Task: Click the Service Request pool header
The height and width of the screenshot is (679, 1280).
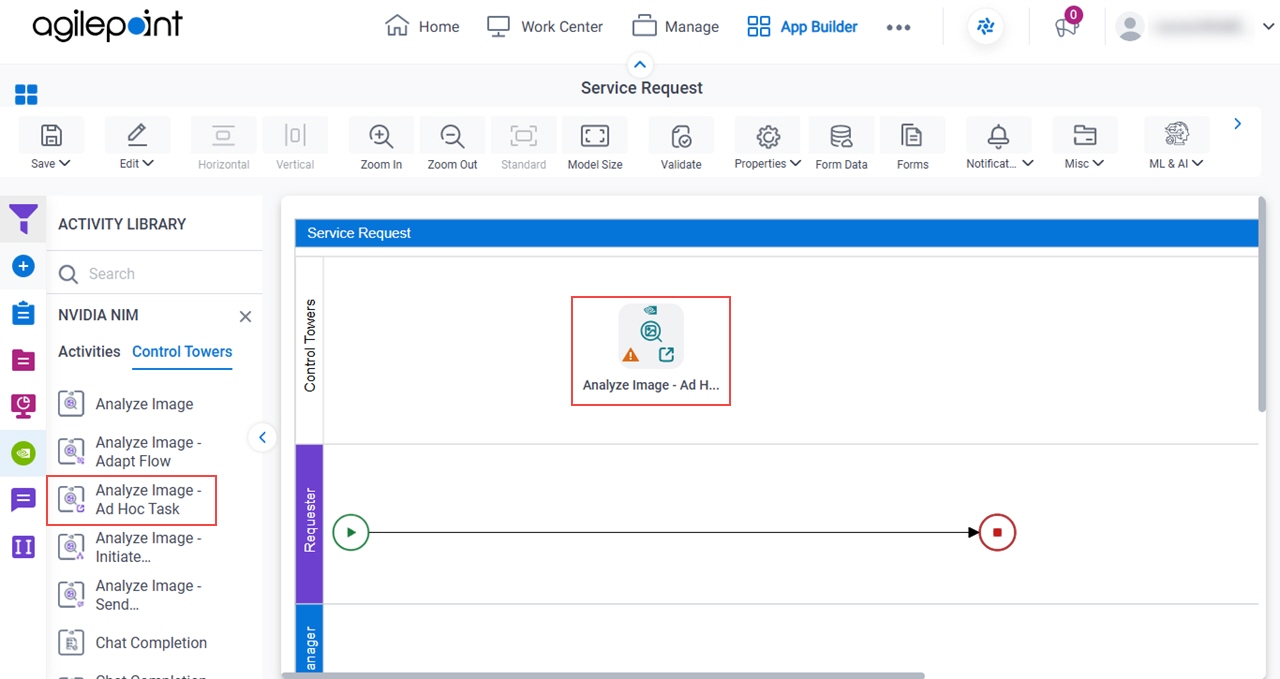Action: [776, 233]
